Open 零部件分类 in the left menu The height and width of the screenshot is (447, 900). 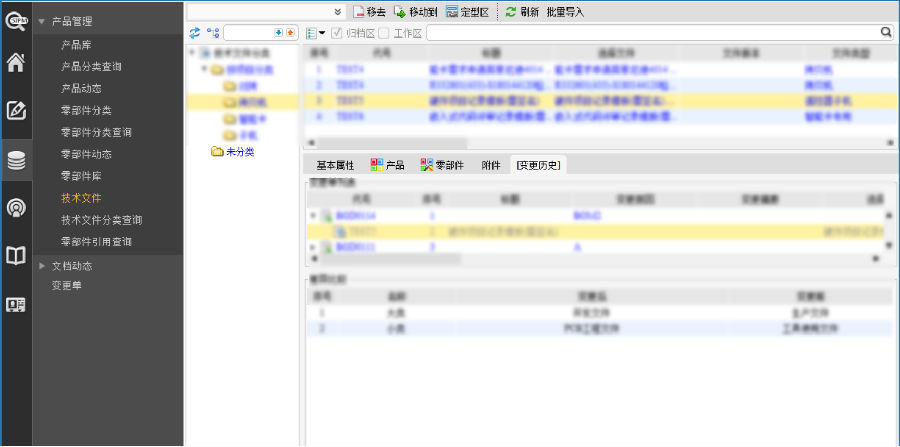coord(86,110)
